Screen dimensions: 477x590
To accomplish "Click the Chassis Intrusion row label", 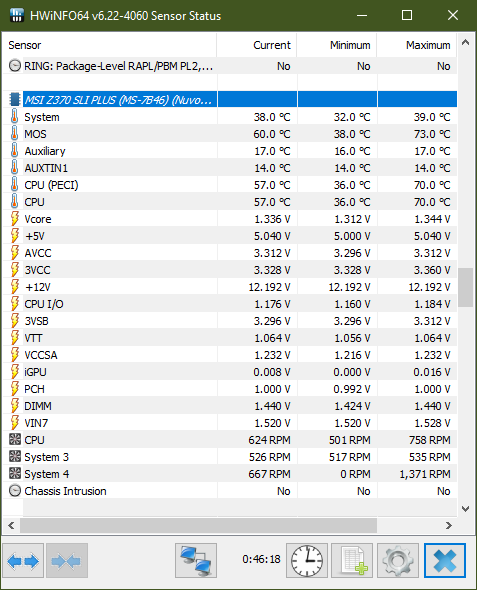I will point(65,491).
